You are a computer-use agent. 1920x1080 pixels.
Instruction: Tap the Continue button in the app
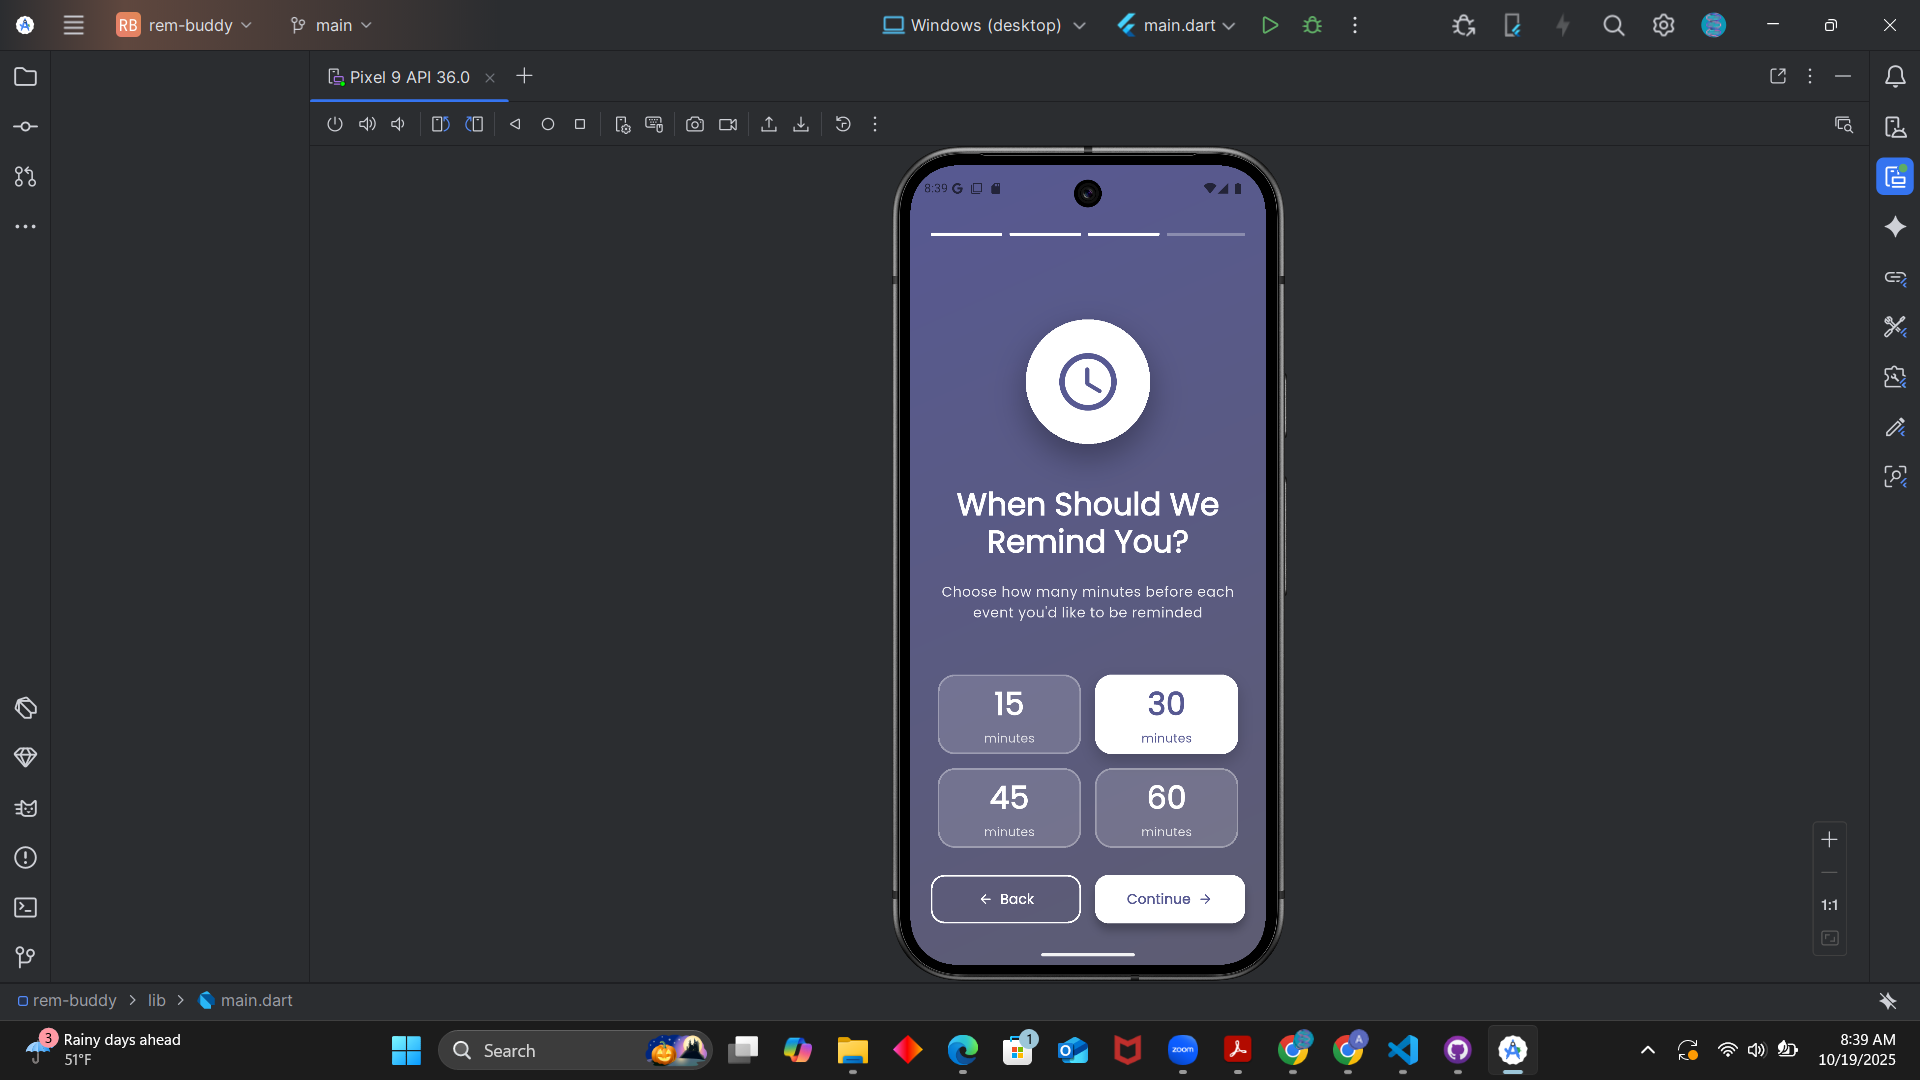(x=1169, y=899)
